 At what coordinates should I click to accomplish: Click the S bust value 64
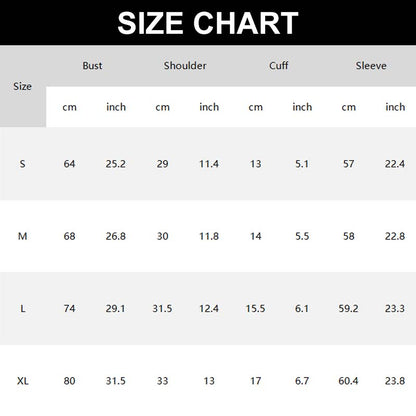pyautogui.click(x=69, y=164)
